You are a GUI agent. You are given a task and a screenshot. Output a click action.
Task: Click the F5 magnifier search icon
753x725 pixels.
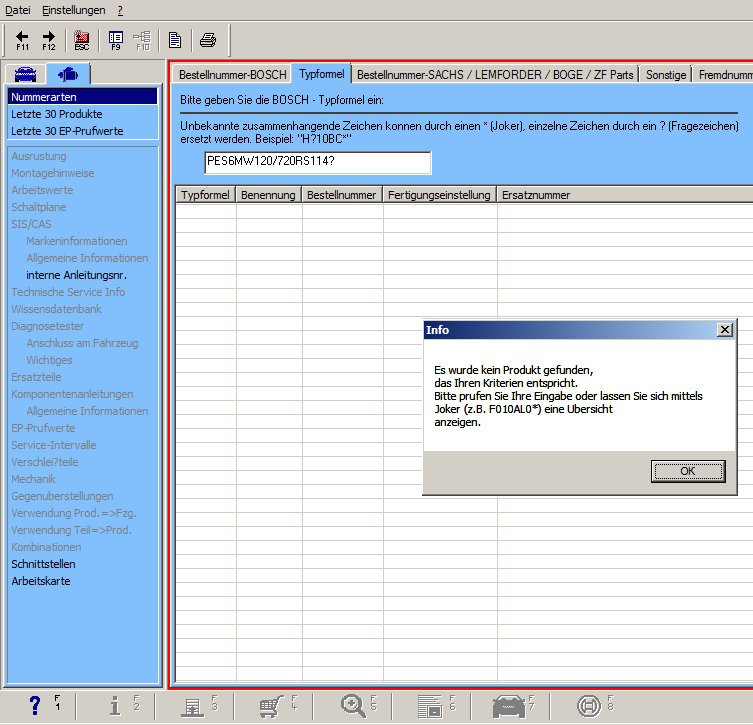(x=353, y=706)
